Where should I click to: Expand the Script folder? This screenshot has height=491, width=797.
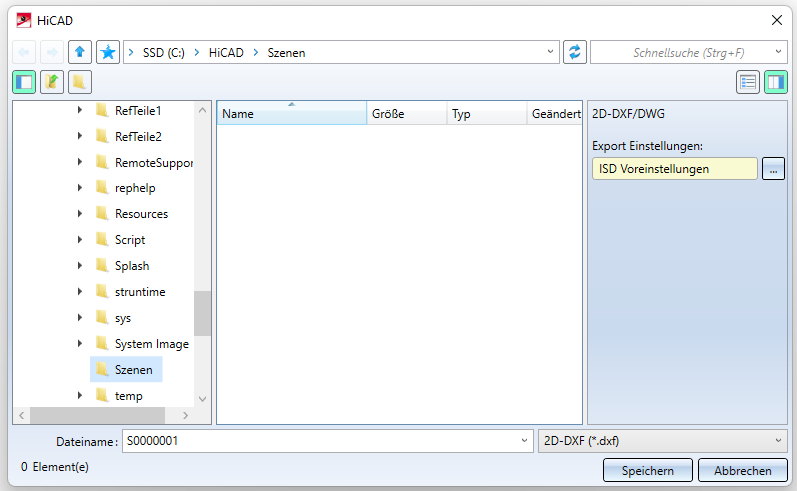point(80,239)
